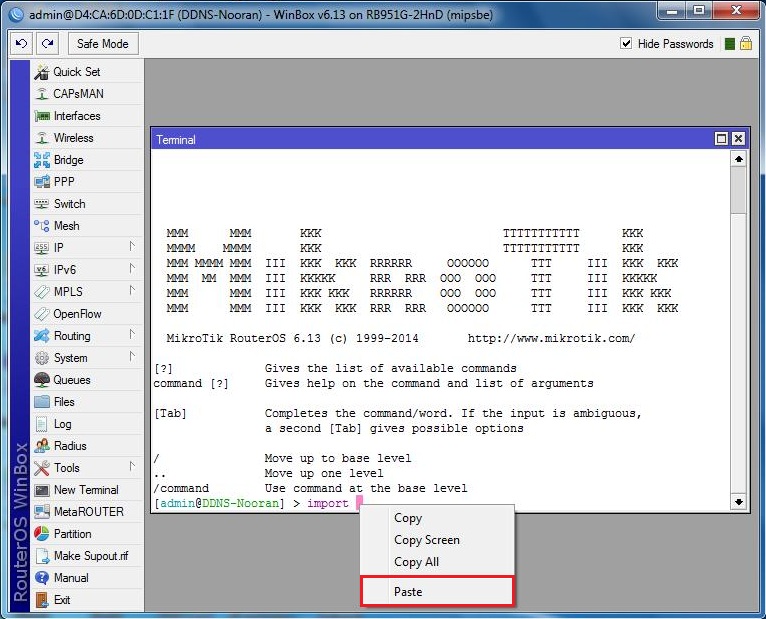Click the System gear icon
Viewport: 766px width, 619px height.
(x=42, y=358)
